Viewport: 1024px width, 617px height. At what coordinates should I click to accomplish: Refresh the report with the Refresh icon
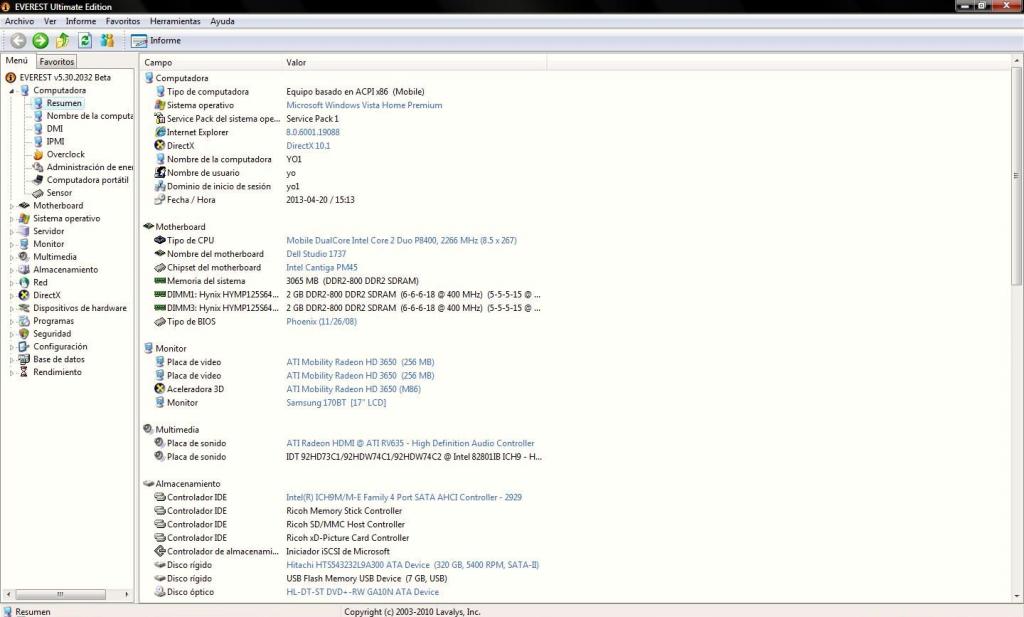(85, 40)
